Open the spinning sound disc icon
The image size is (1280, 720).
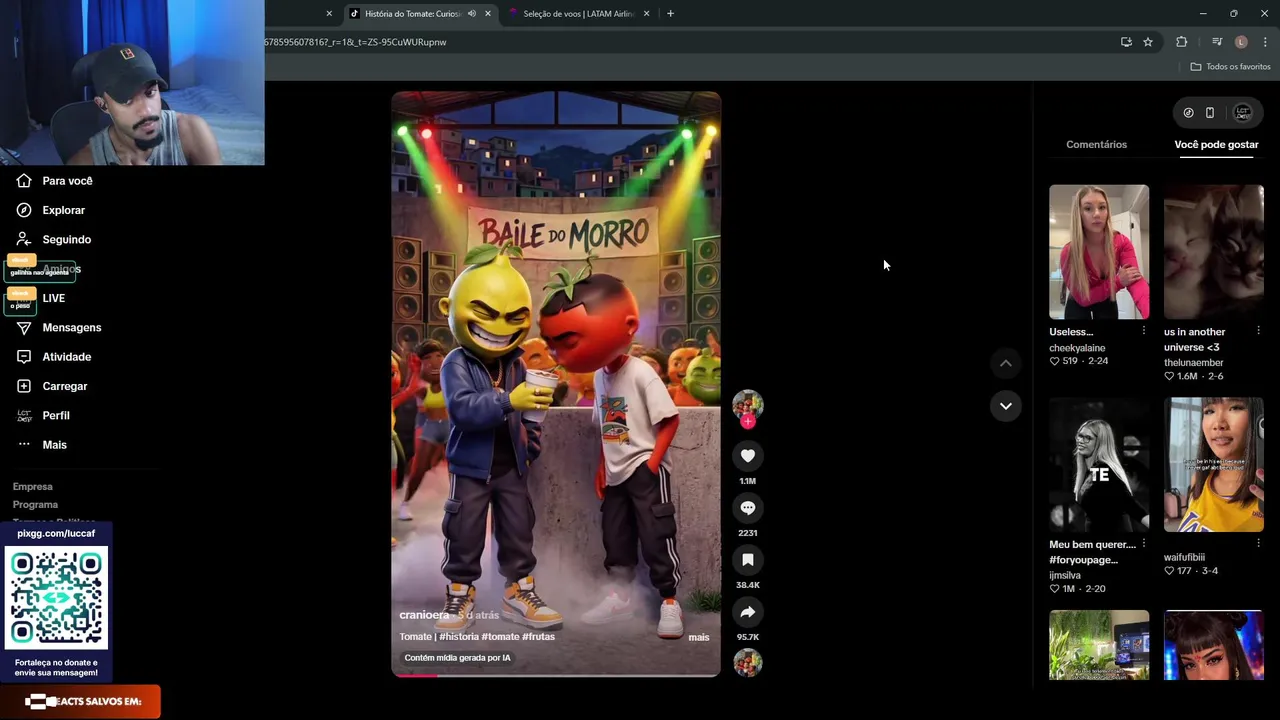(747, 662)
